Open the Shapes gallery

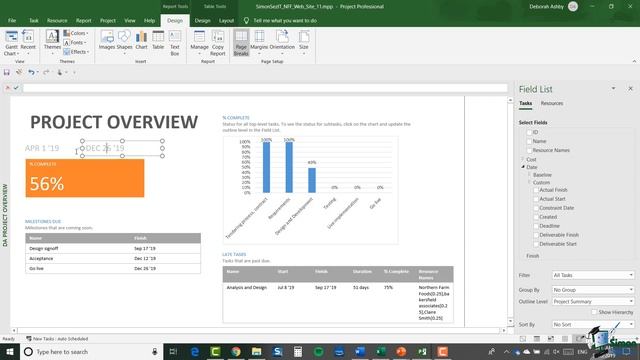point(124,43)
